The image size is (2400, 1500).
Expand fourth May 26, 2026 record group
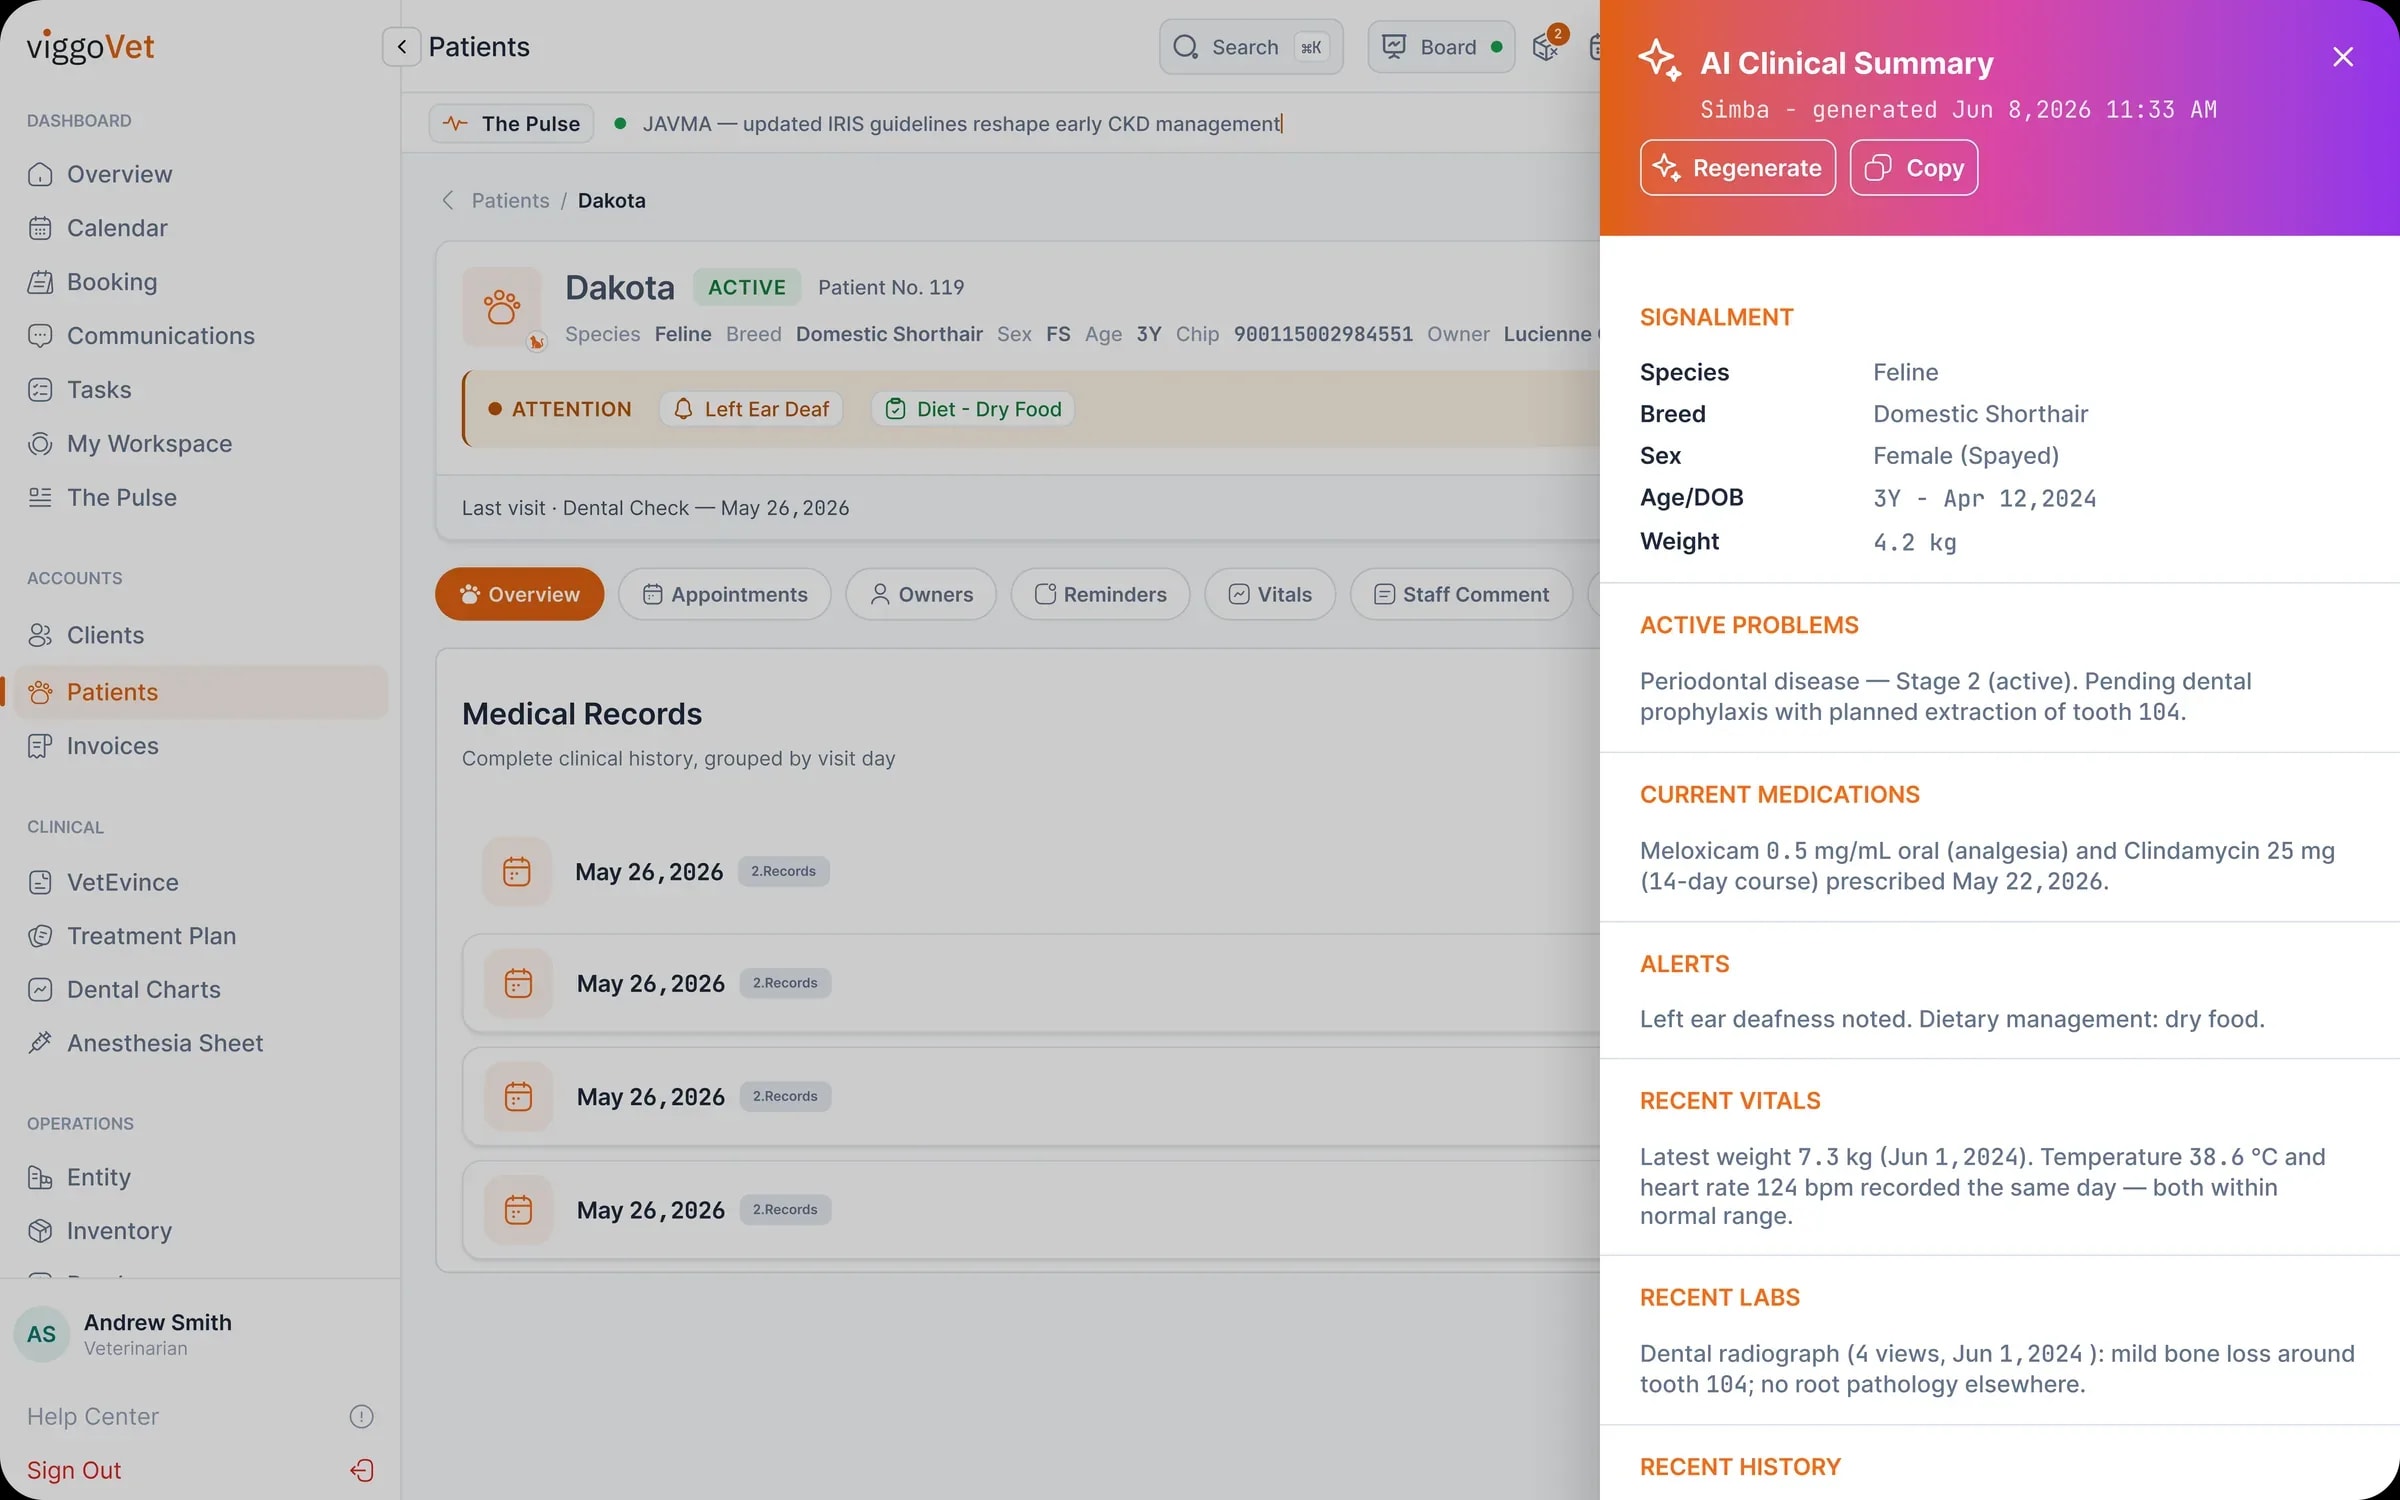click(1030, 1210)
